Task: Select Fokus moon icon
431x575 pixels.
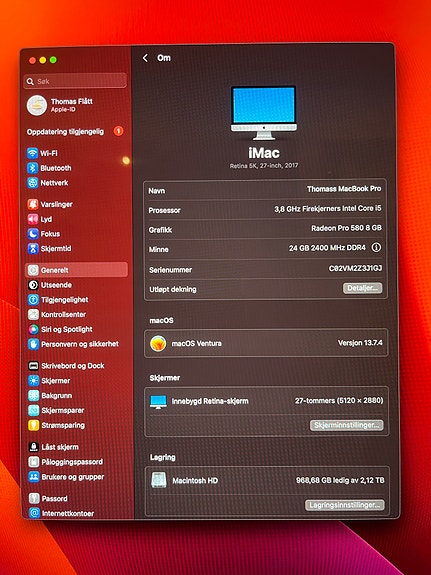Action: tap(33, 234)
